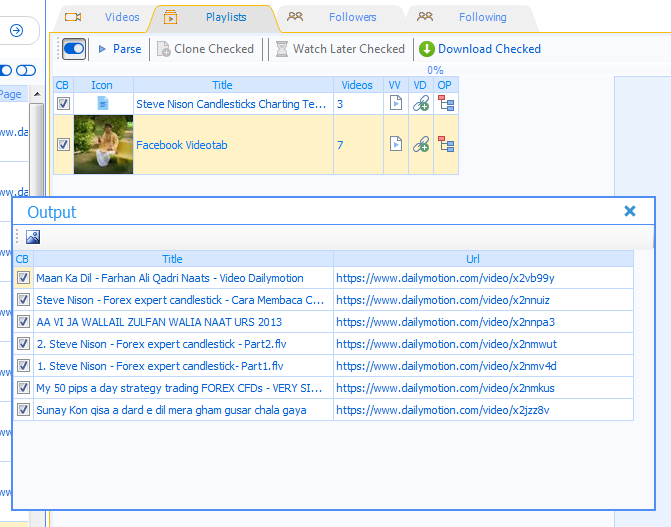Click URL ending x2nnpa3
Viewport: 671px width, 527px height.
coord(445,322)
